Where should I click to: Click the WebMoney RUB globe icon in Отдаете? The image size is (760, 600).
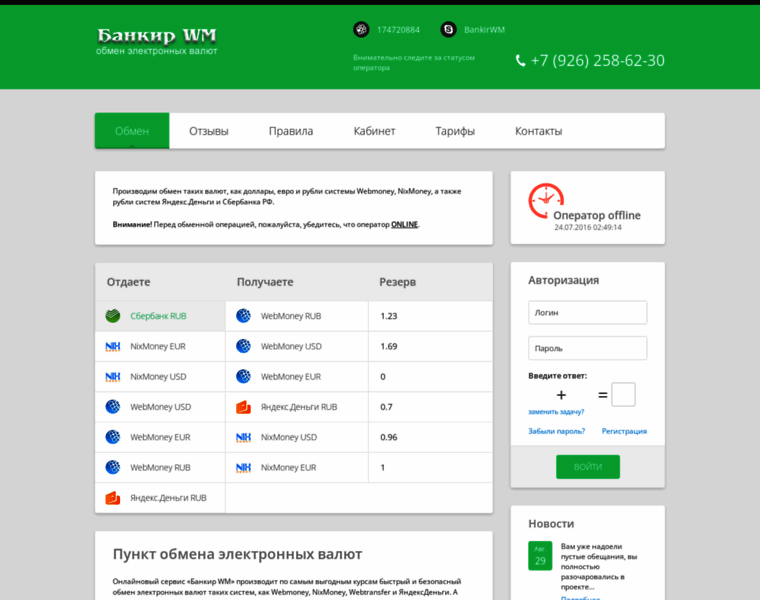tap(113, 467)
